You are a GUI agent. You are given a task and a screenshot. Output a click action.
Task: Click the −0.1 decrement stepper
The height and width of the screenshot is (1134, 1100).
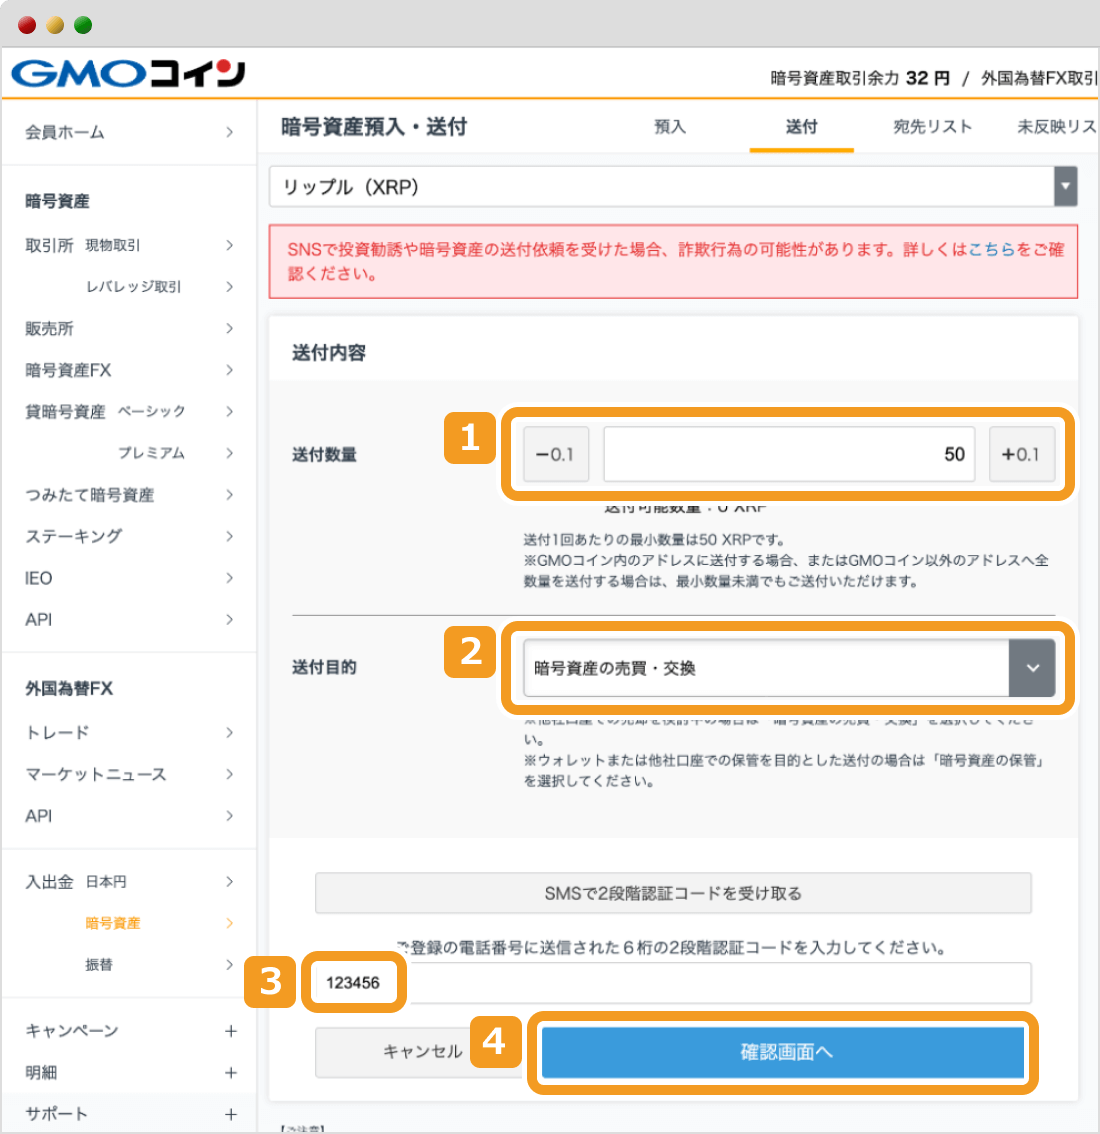[x=556, y=453]
